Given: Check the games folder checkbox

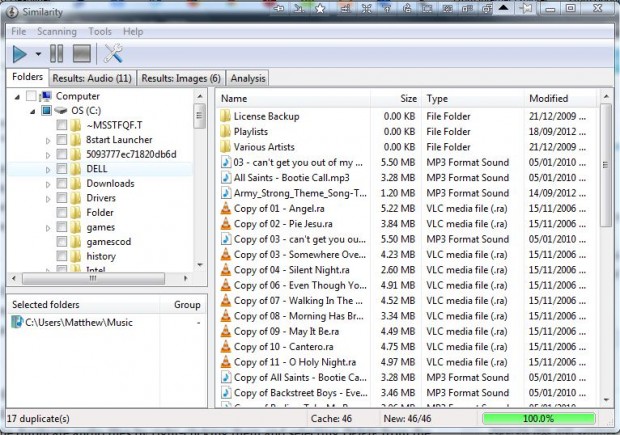Looking at the screenshot, I should [62, 227].
